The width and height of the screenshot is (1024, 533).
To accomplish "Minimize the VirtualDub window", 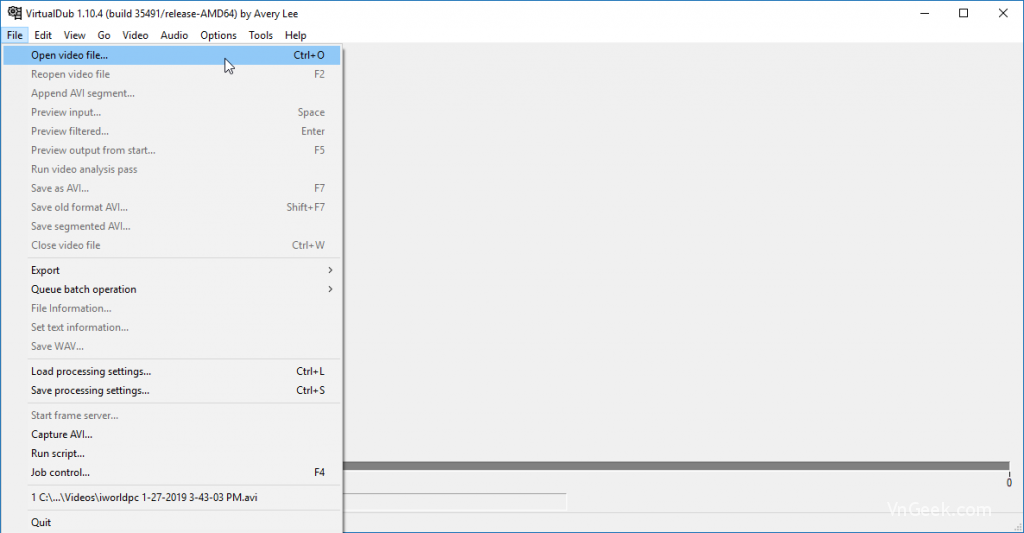I will 925,13.
